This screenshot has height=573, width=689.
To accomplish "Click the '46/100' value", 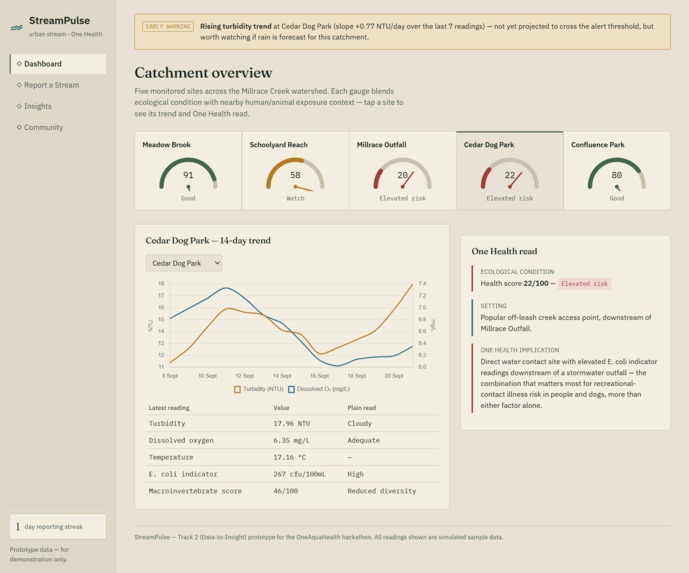I will (286, 491).
